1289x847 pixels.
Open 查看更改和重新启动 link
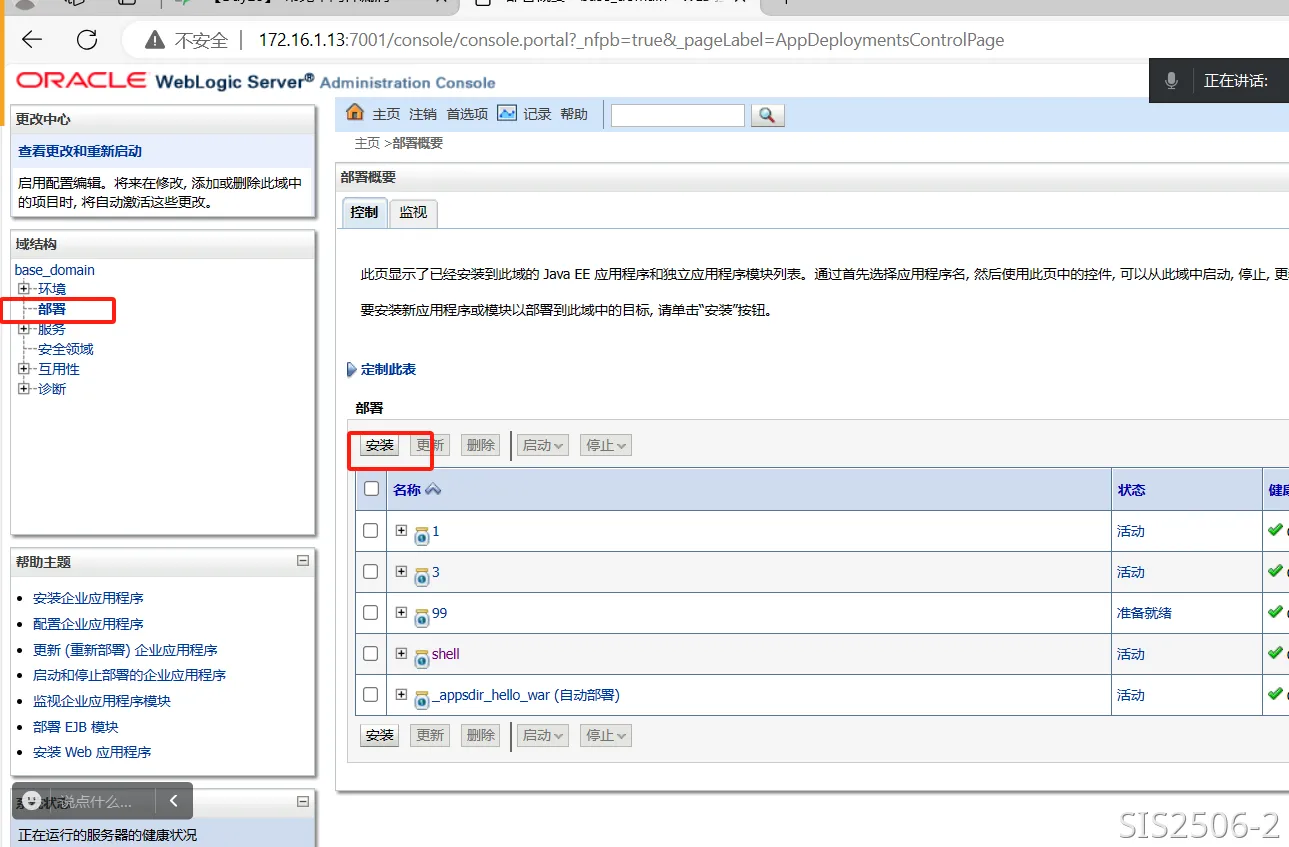tap(80, 151)
